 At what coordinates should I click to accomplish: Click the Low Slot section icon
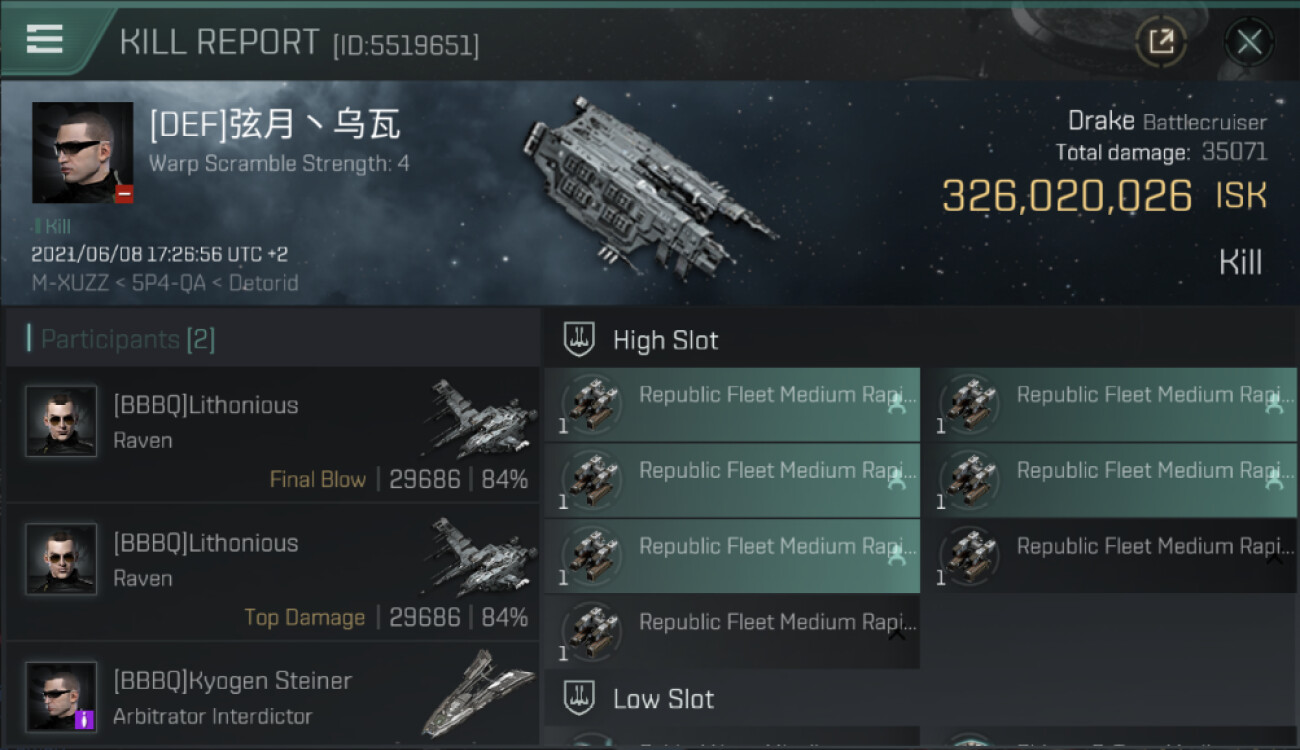pos(579,698)
